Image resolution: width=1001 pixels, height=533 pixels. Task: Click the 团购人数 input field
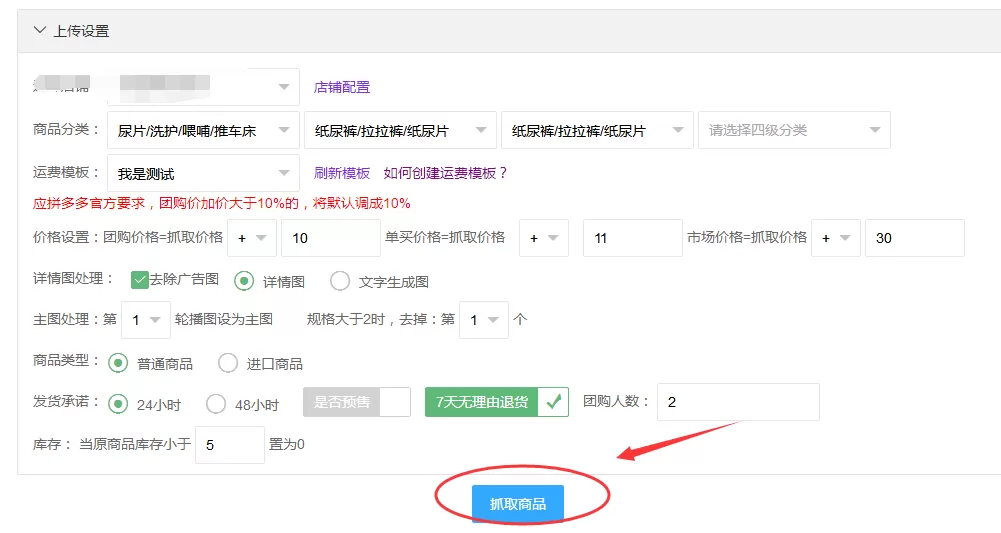click(x=738, y=402)
